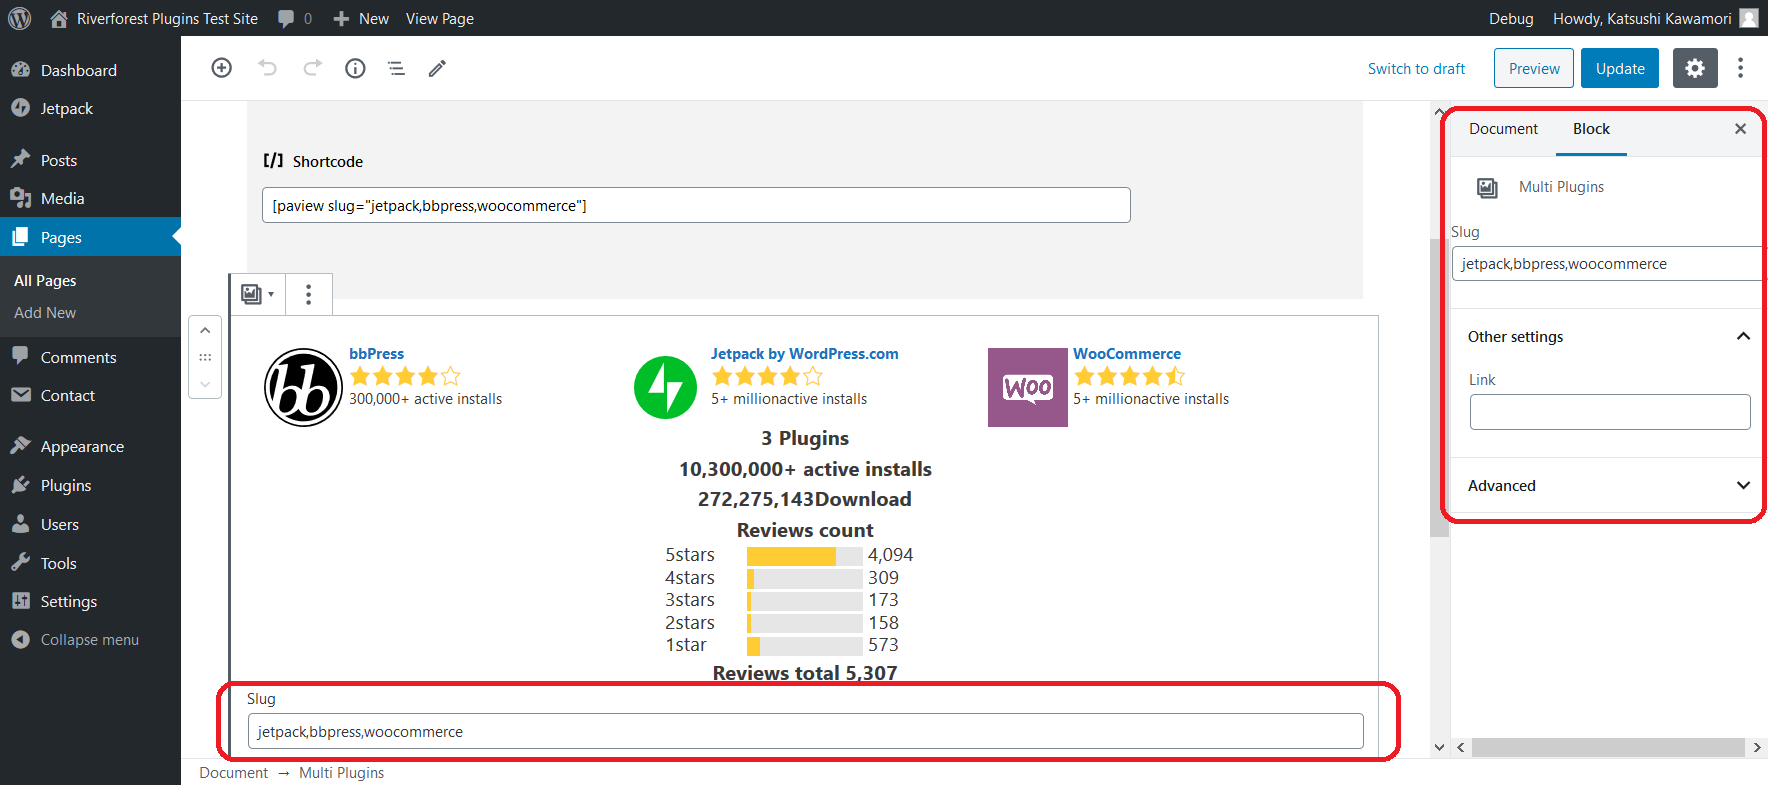1768x785 pixels.
Task: Open All Pages submenu item
Action: coord(45,281)
